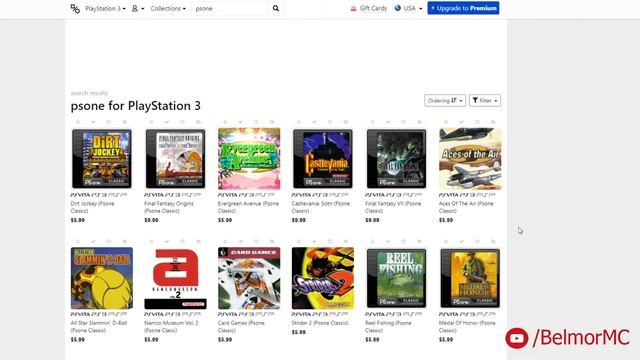Click the PSPrices site logo icon

[75, 9]
